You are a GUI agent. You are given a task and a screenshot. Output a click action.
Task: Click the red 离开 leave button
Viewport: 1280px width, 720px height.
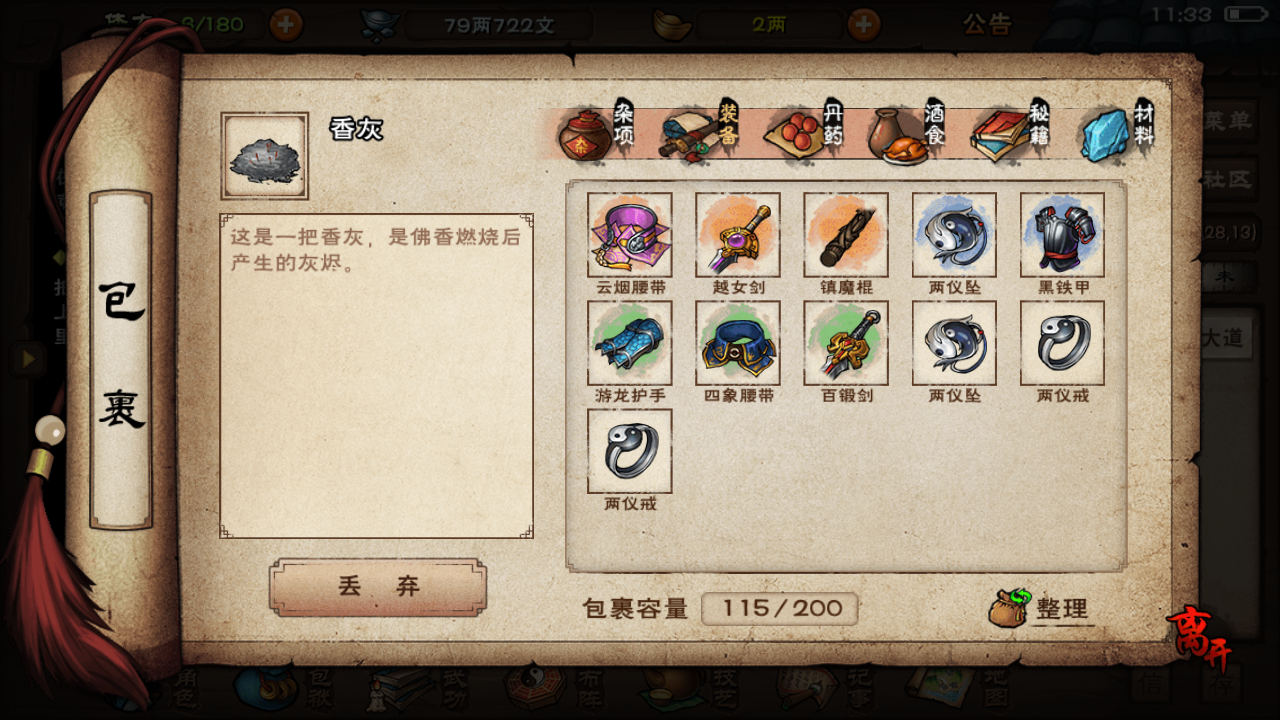[1199, 639]
